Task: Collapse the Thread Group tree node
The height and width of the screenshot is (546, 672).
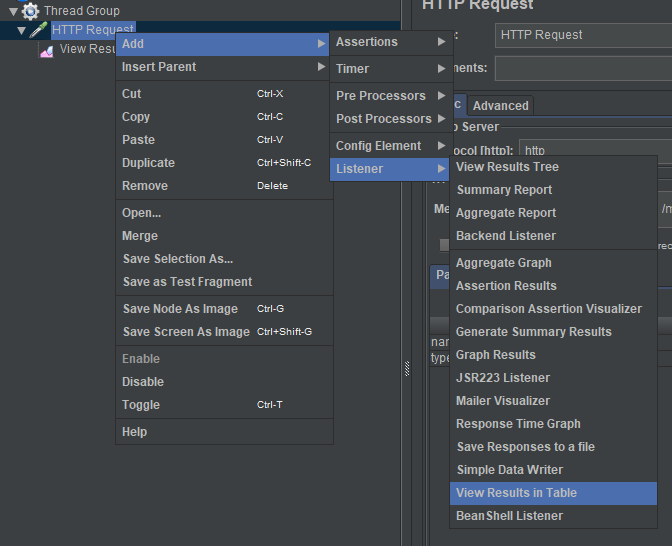Action: [x=13, y=11]
